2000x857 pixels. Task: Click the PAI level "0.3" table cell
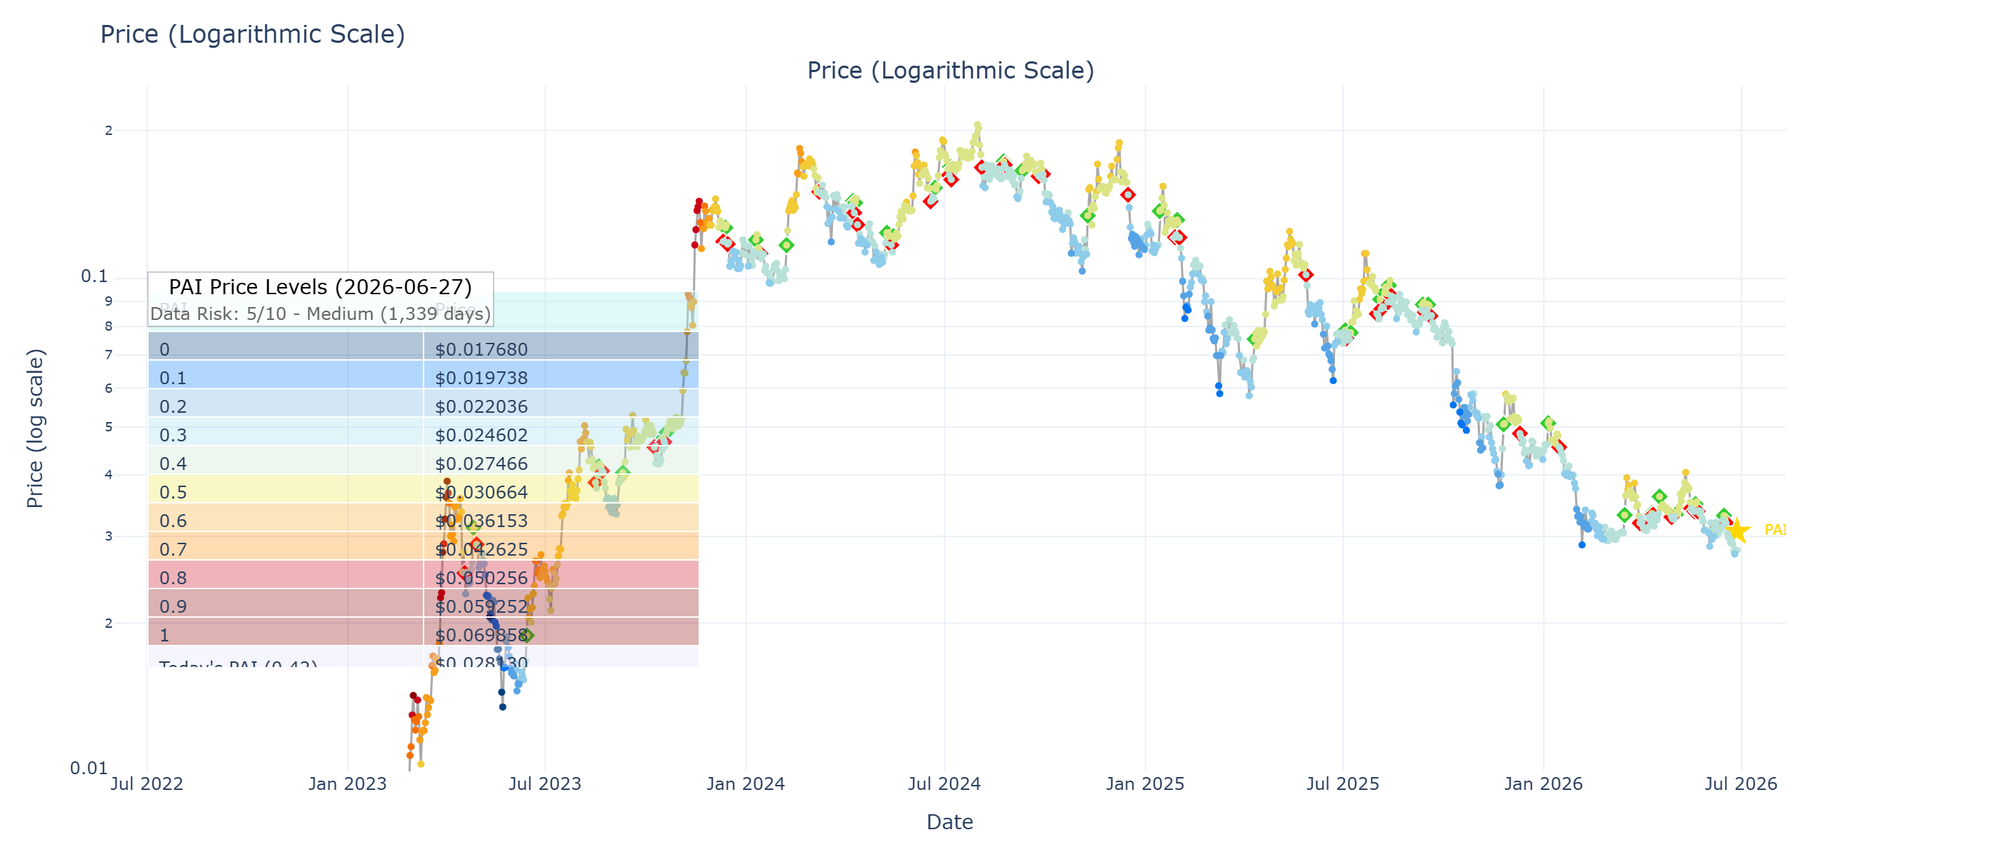point(286,432)
